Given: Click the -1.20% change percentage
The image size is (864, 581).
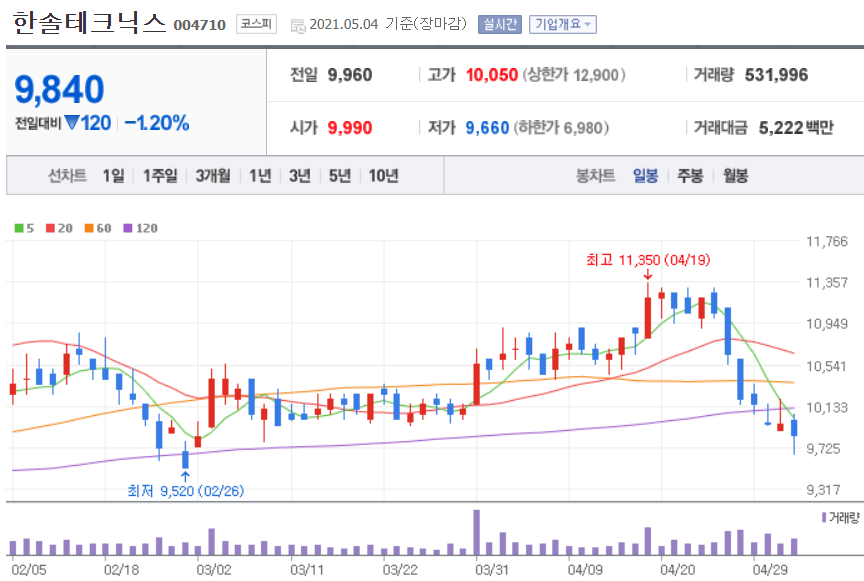Looking at the screenshot, I should [x=157, y=122].
